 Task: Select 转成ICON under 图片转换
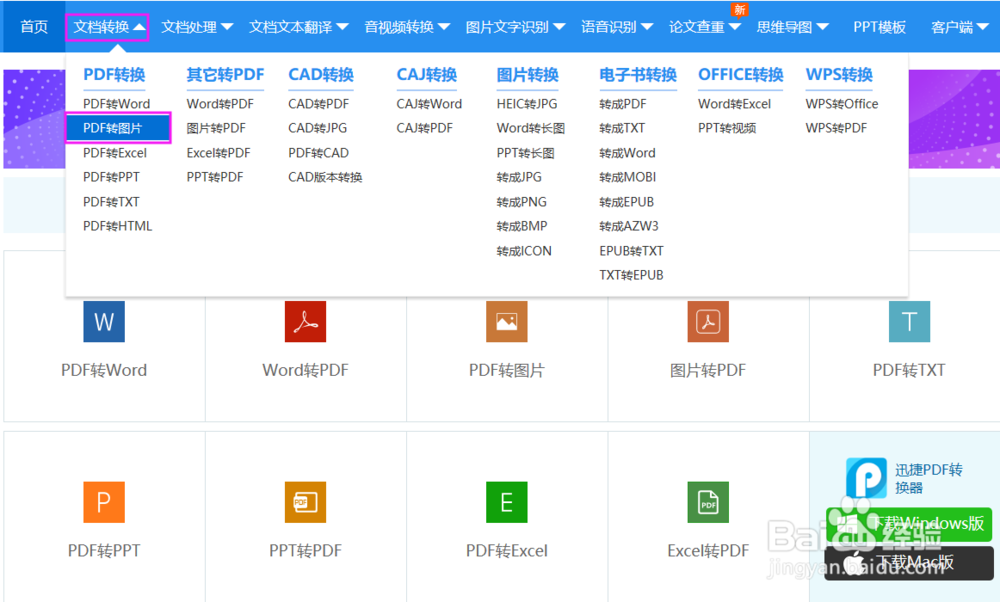524,251
